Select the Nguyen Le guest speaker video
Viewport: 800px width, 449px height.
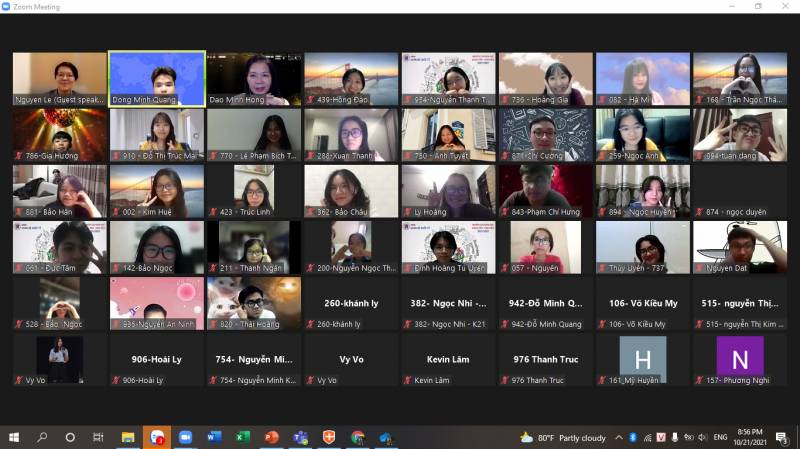point(60,78)
